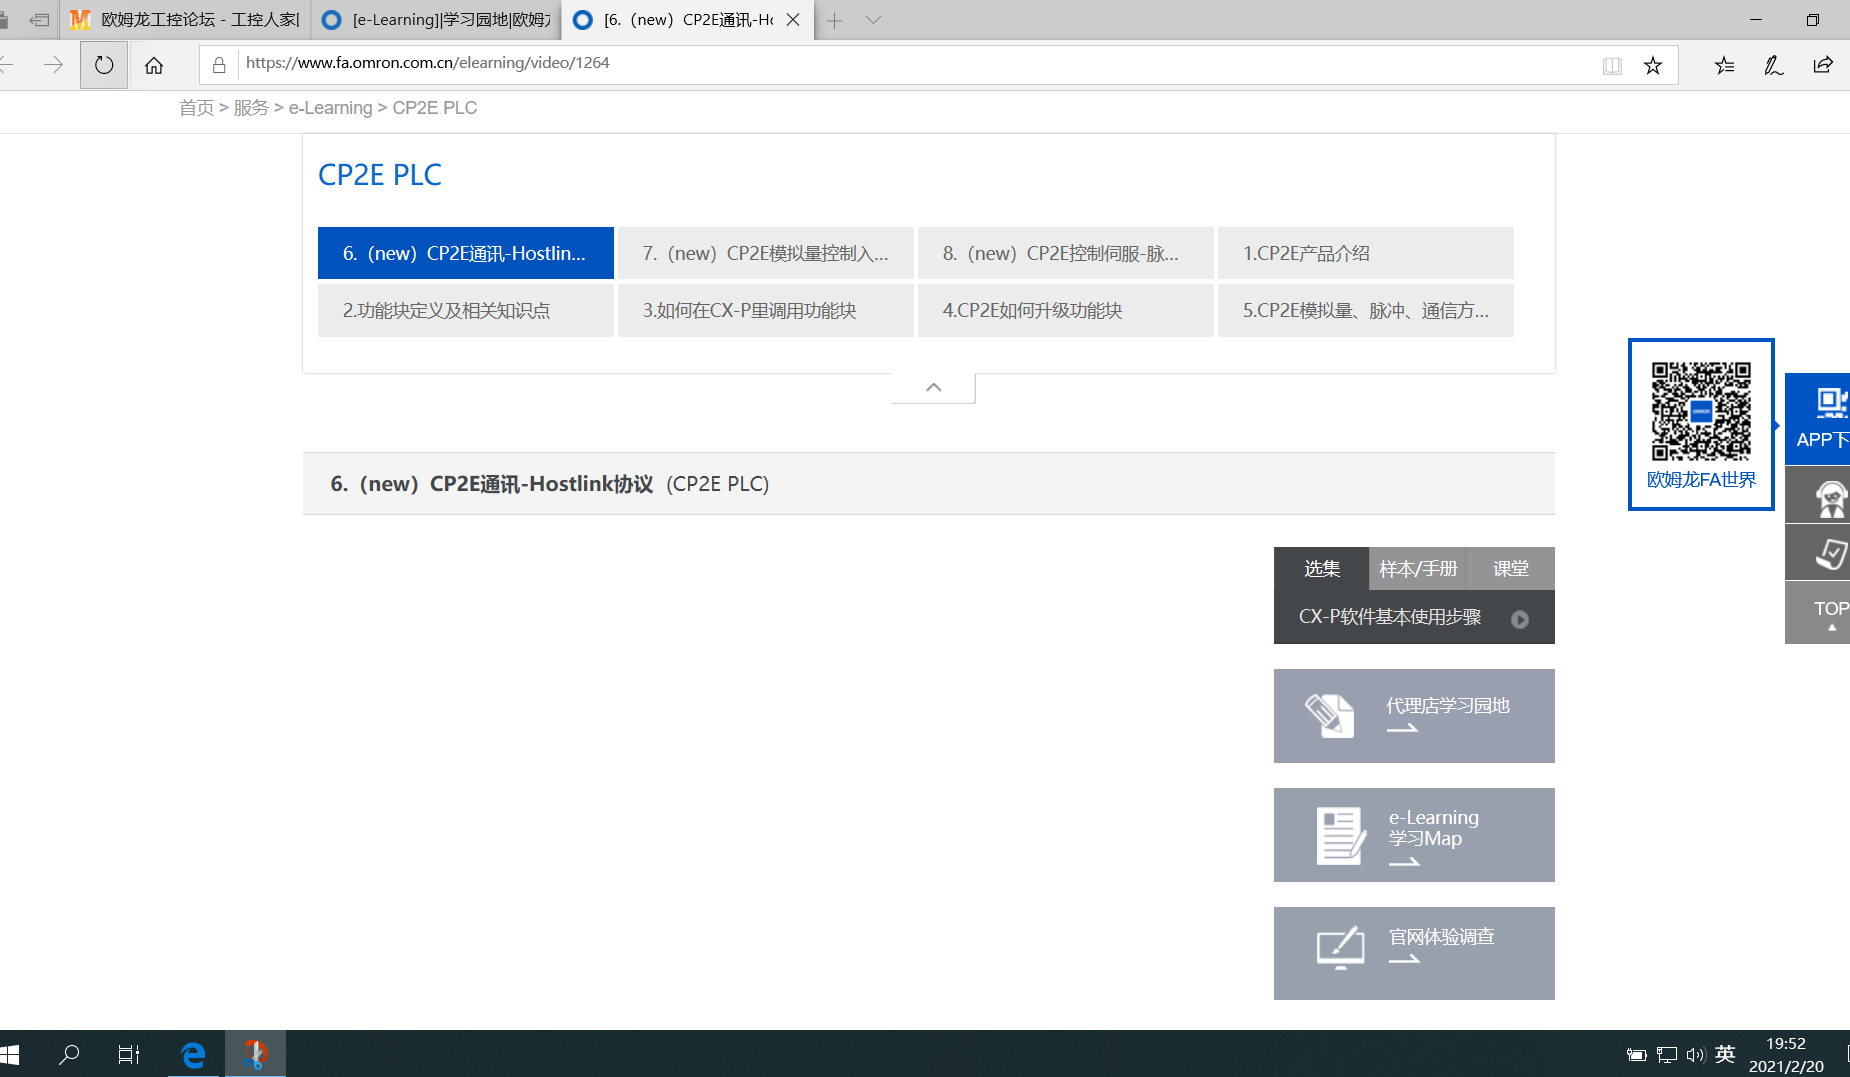
Task: Click the home page icon
Action: (154, 66)
